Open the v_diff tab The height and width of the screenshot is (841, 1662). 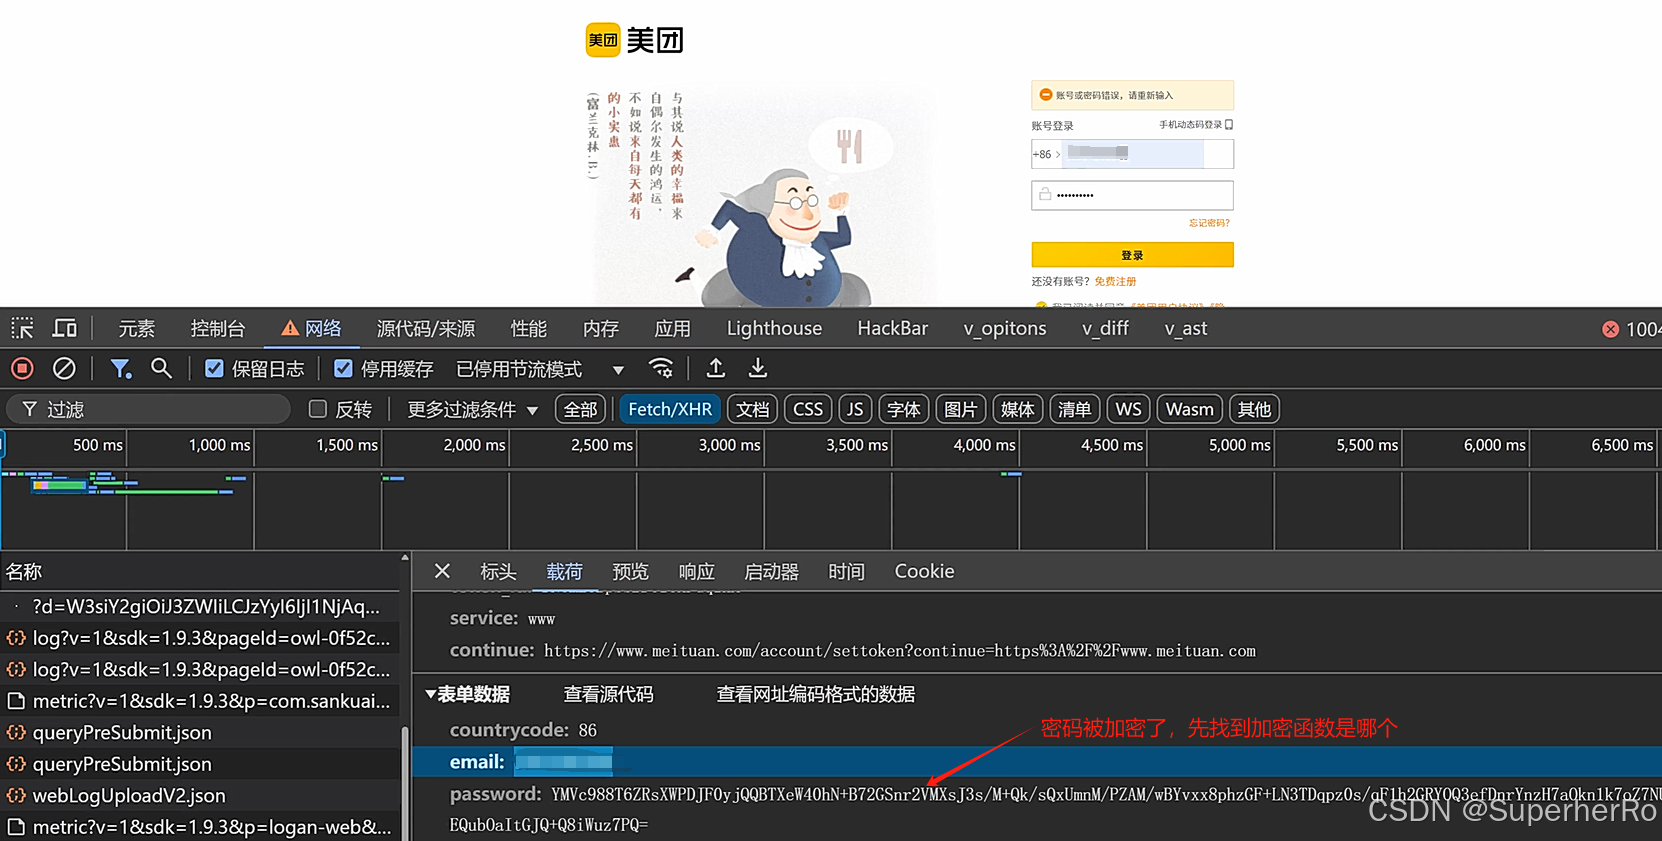click(x=1105, y=328)
